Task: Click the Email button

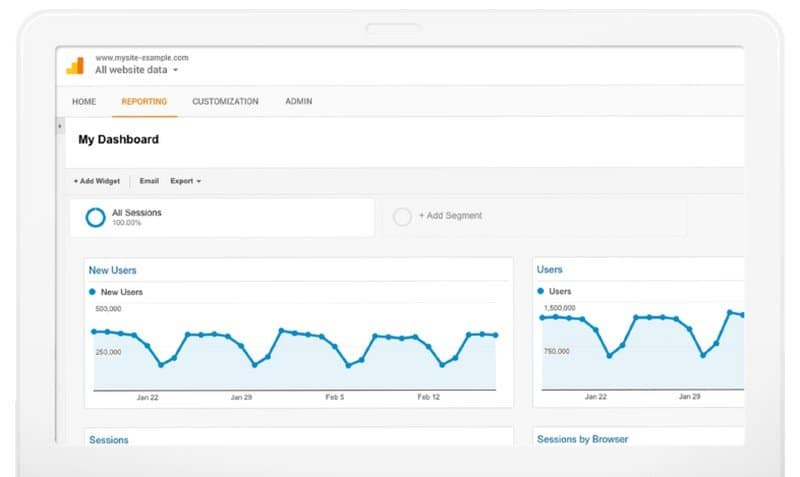Action: [149, 181]
